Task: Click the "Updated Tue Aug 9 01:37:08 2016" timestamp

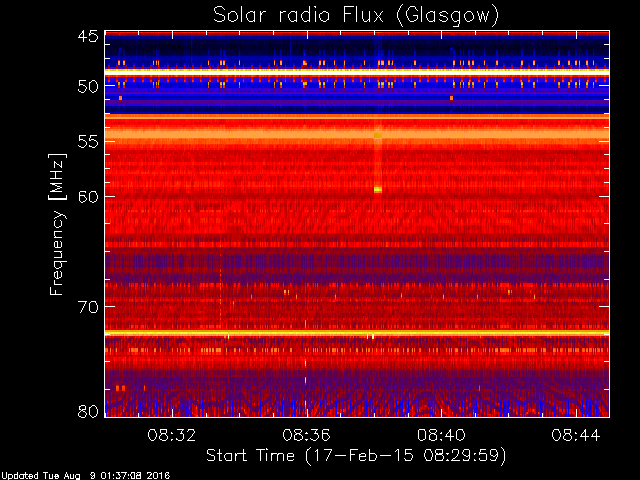Action: click(85, 476)
